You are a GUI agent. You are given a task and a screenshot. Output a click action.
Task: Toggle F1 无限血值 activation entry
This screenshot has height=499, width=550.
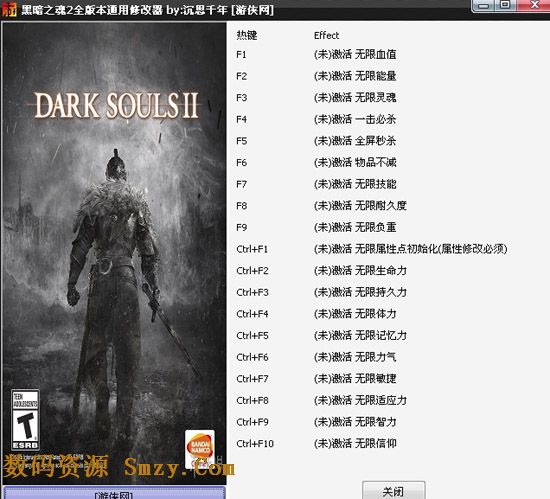[x=355, y=54]
